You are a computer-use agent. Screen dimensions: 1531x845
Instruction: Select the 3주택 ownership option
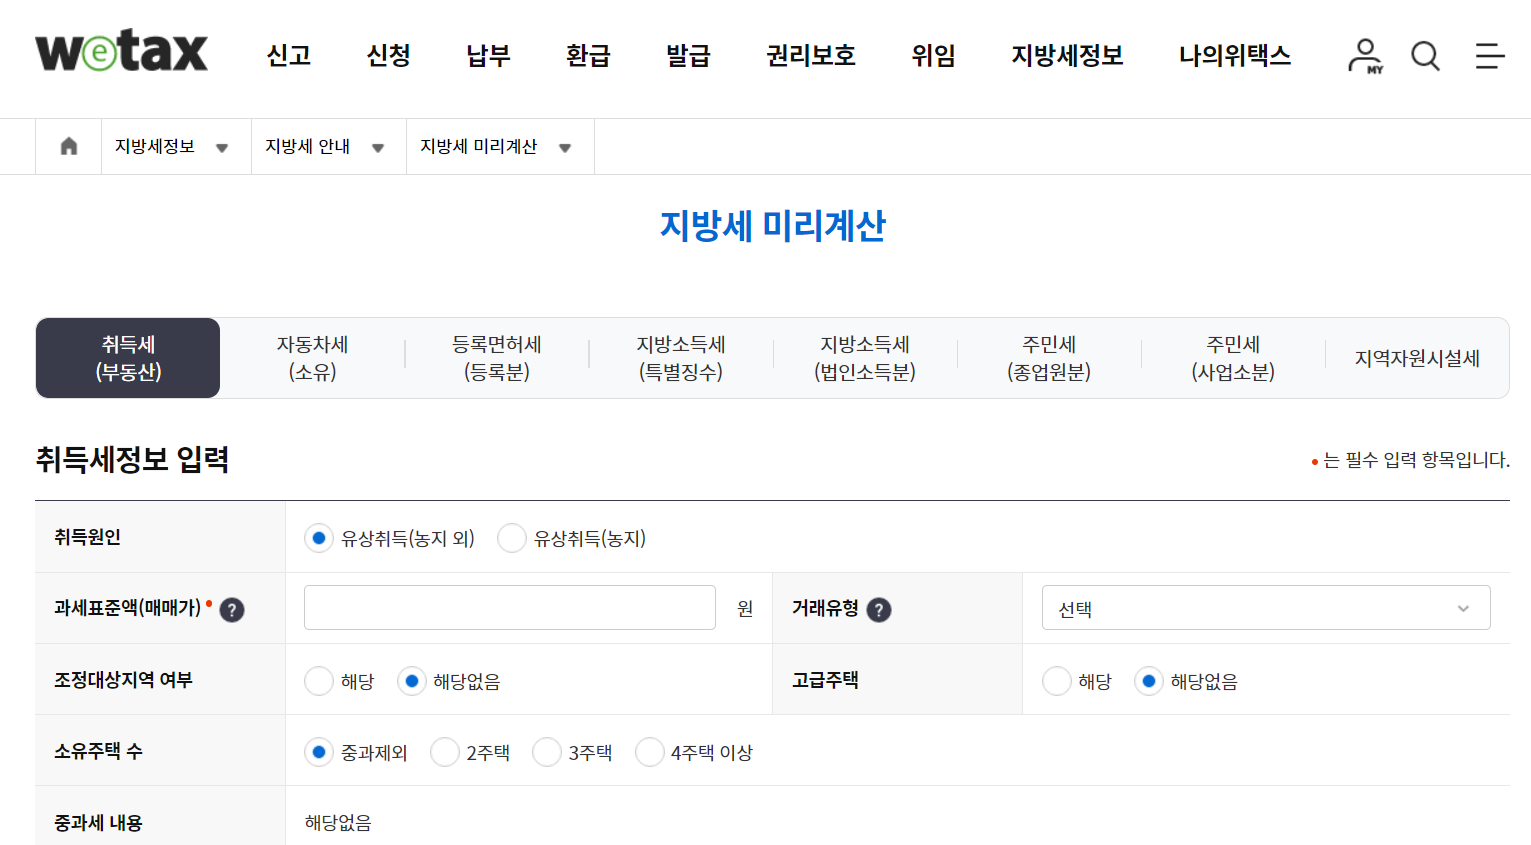[546, 752]
